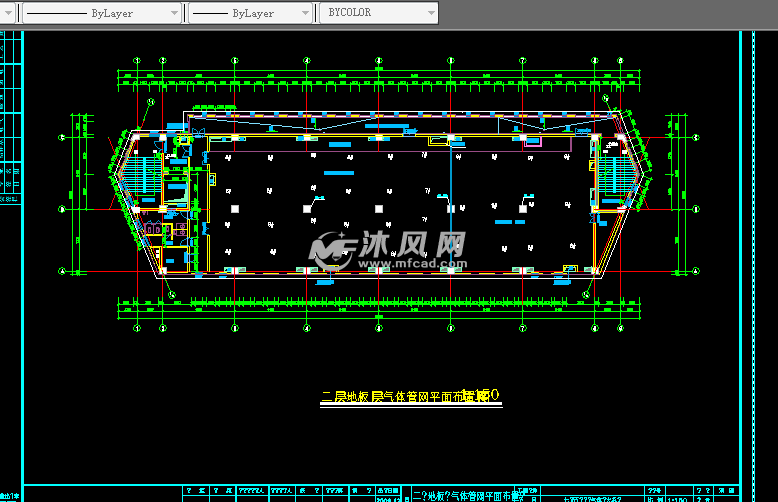Select the leftmost white column square in middle row
The height and width of the screenshot is (502, 778).
tap(234, 208)
